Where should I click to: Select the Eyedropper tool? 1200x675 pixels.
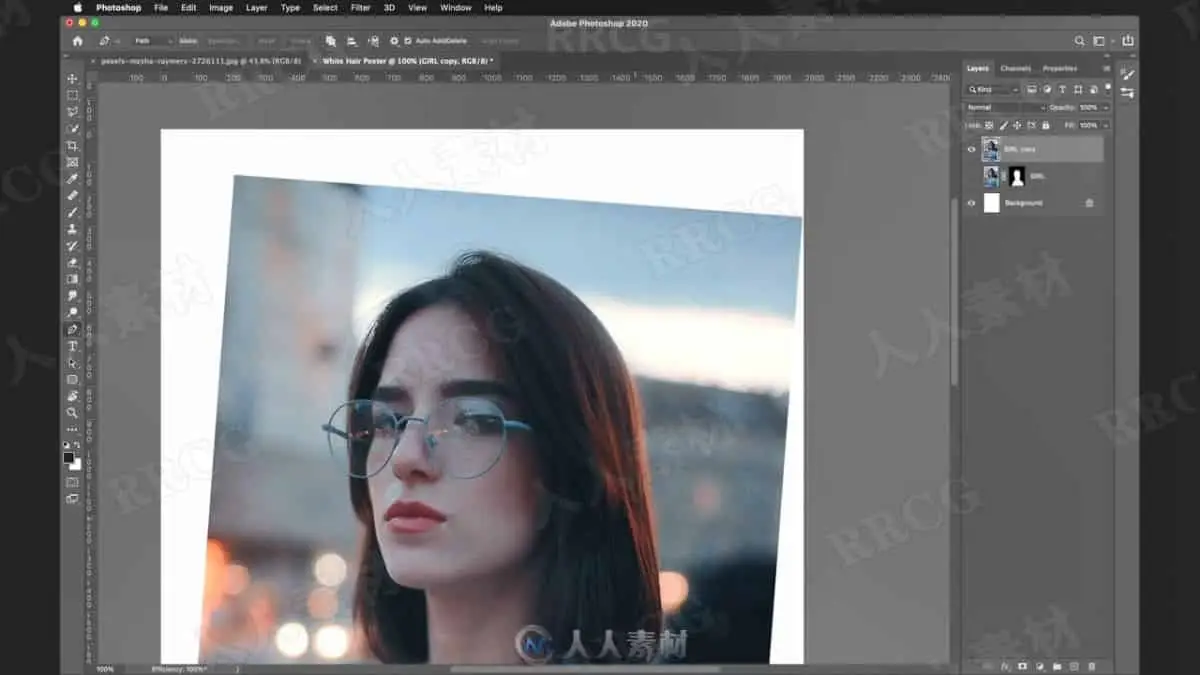click(x=72, y=179)
